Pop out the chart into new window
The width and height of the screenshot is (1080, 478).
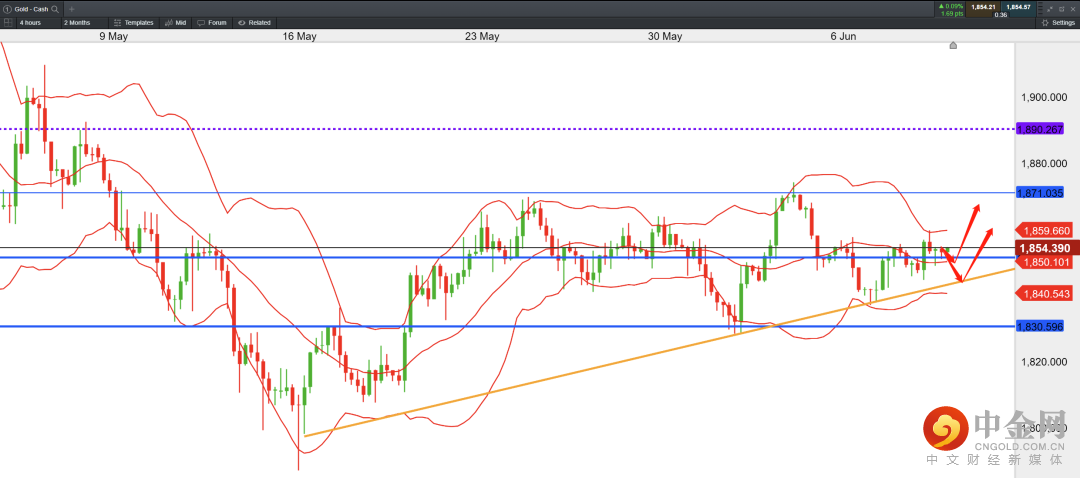click(1061, 9)
